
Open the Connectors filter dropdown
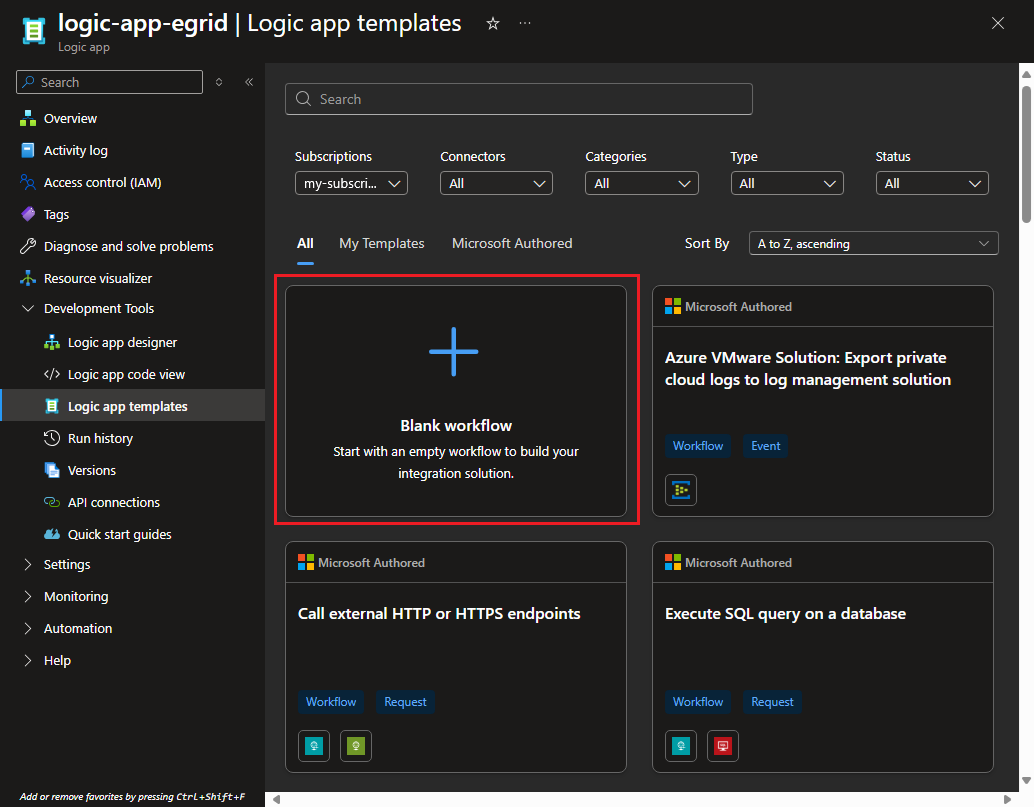[496, 184]
